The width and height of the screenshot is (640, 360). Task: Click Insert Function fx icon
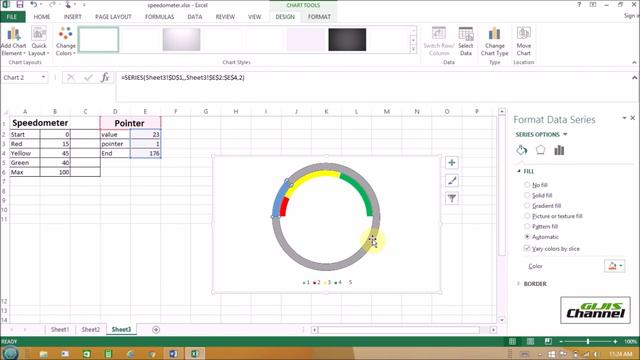coord(105,77)
